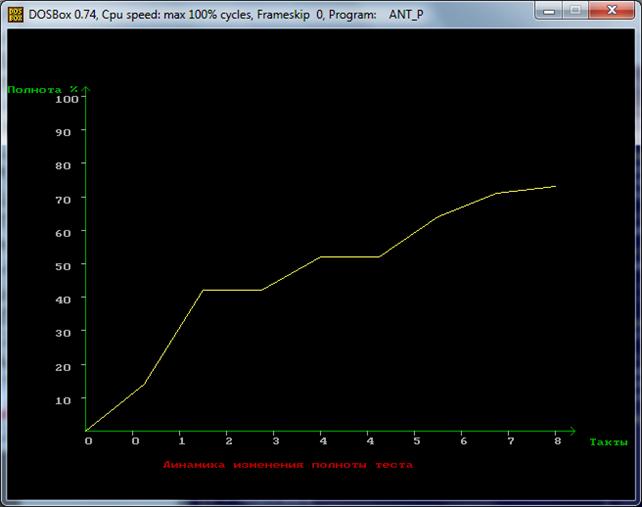
Task: Click the DOSBox icon in title bar
Action: [16, 14]
